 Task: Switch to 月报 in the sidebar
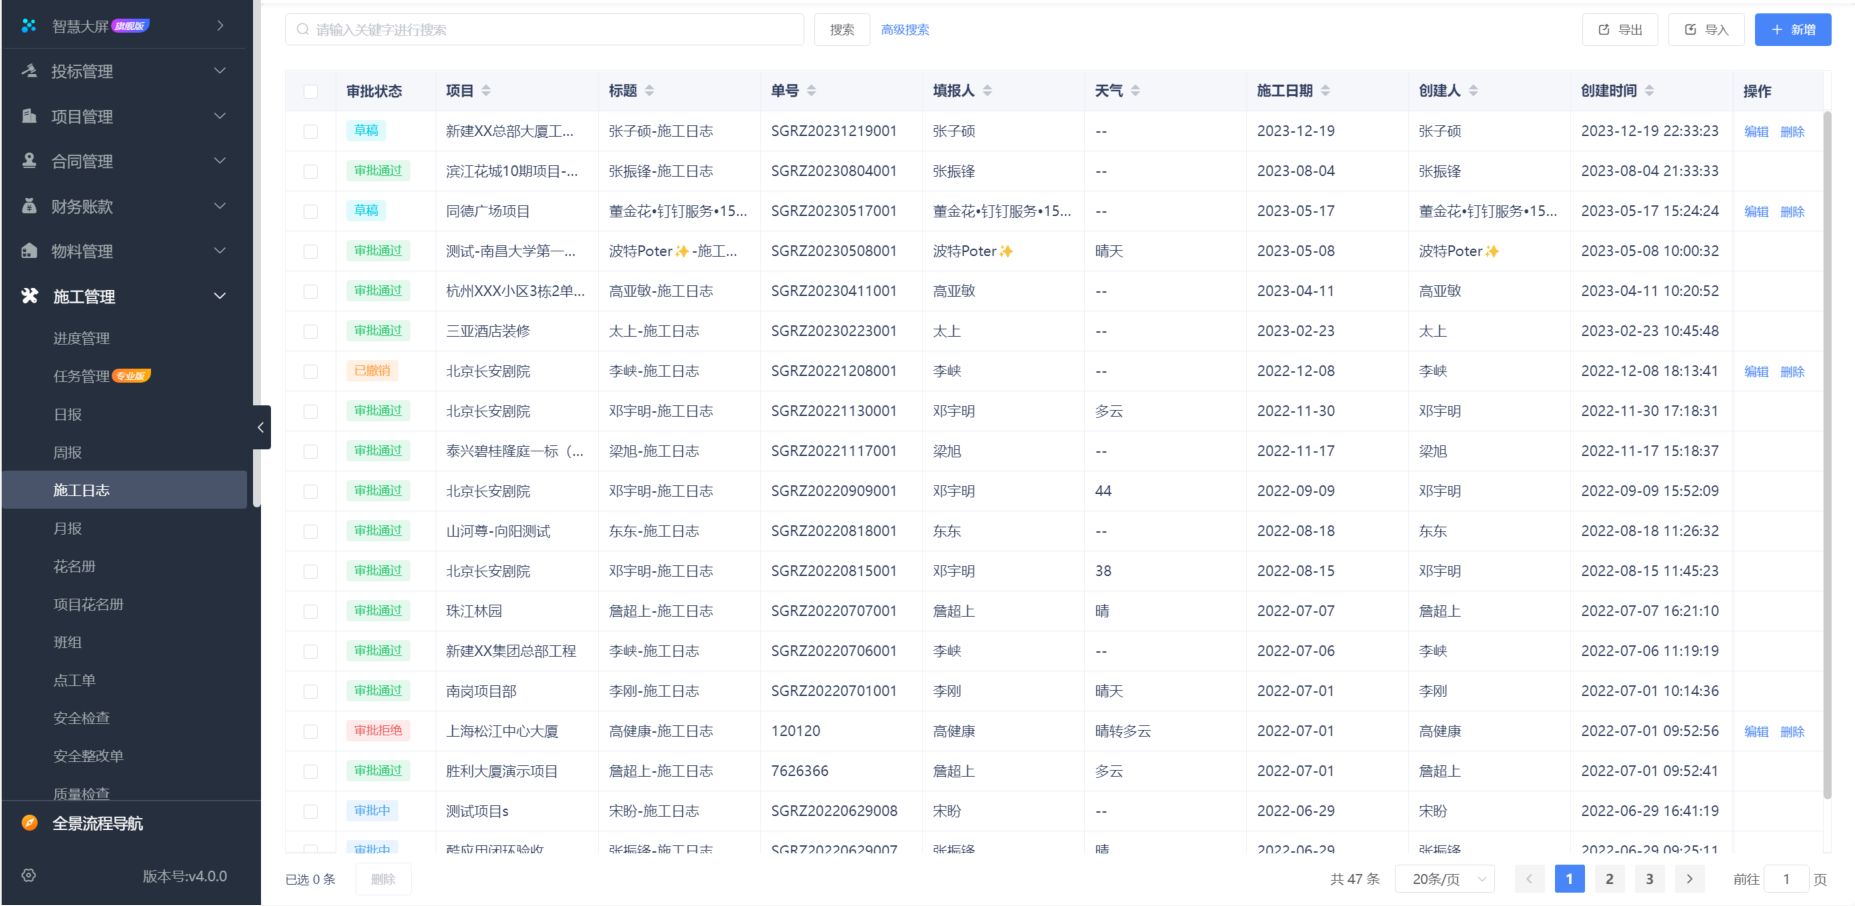click(67, 528)
